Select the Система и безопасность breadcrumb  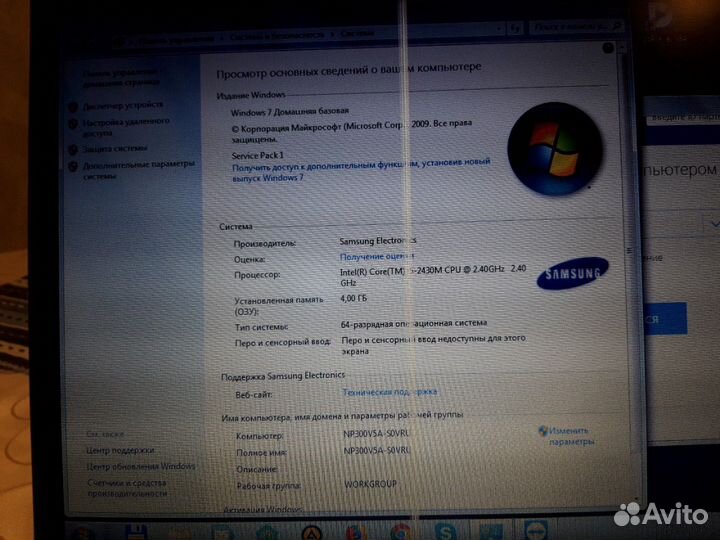point(277,35)
